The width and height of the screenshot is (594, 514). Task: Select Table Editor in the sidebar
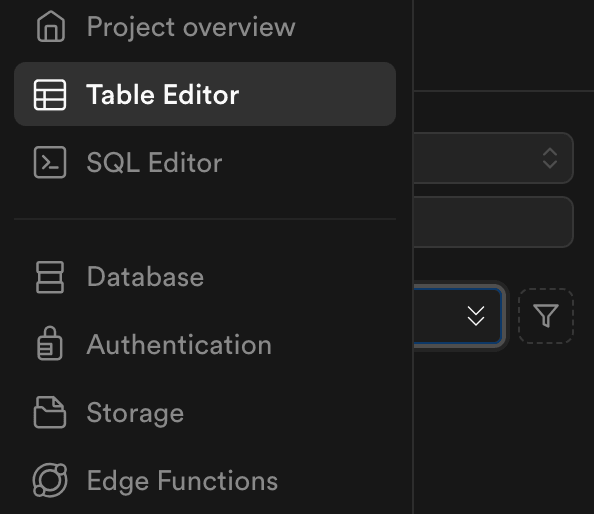[x=205, y=94]
